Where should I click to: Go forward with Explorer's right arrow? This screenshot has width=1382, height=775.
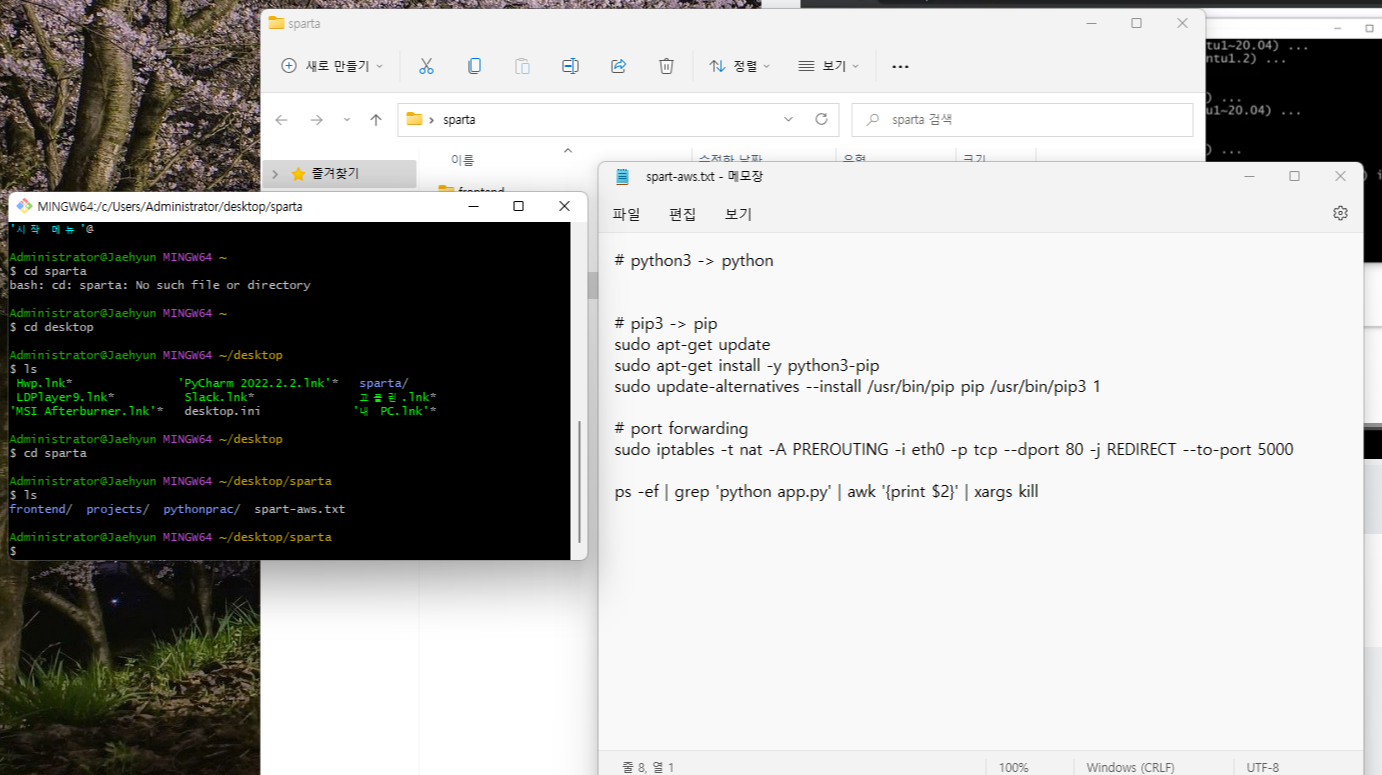tap(316, 120)
